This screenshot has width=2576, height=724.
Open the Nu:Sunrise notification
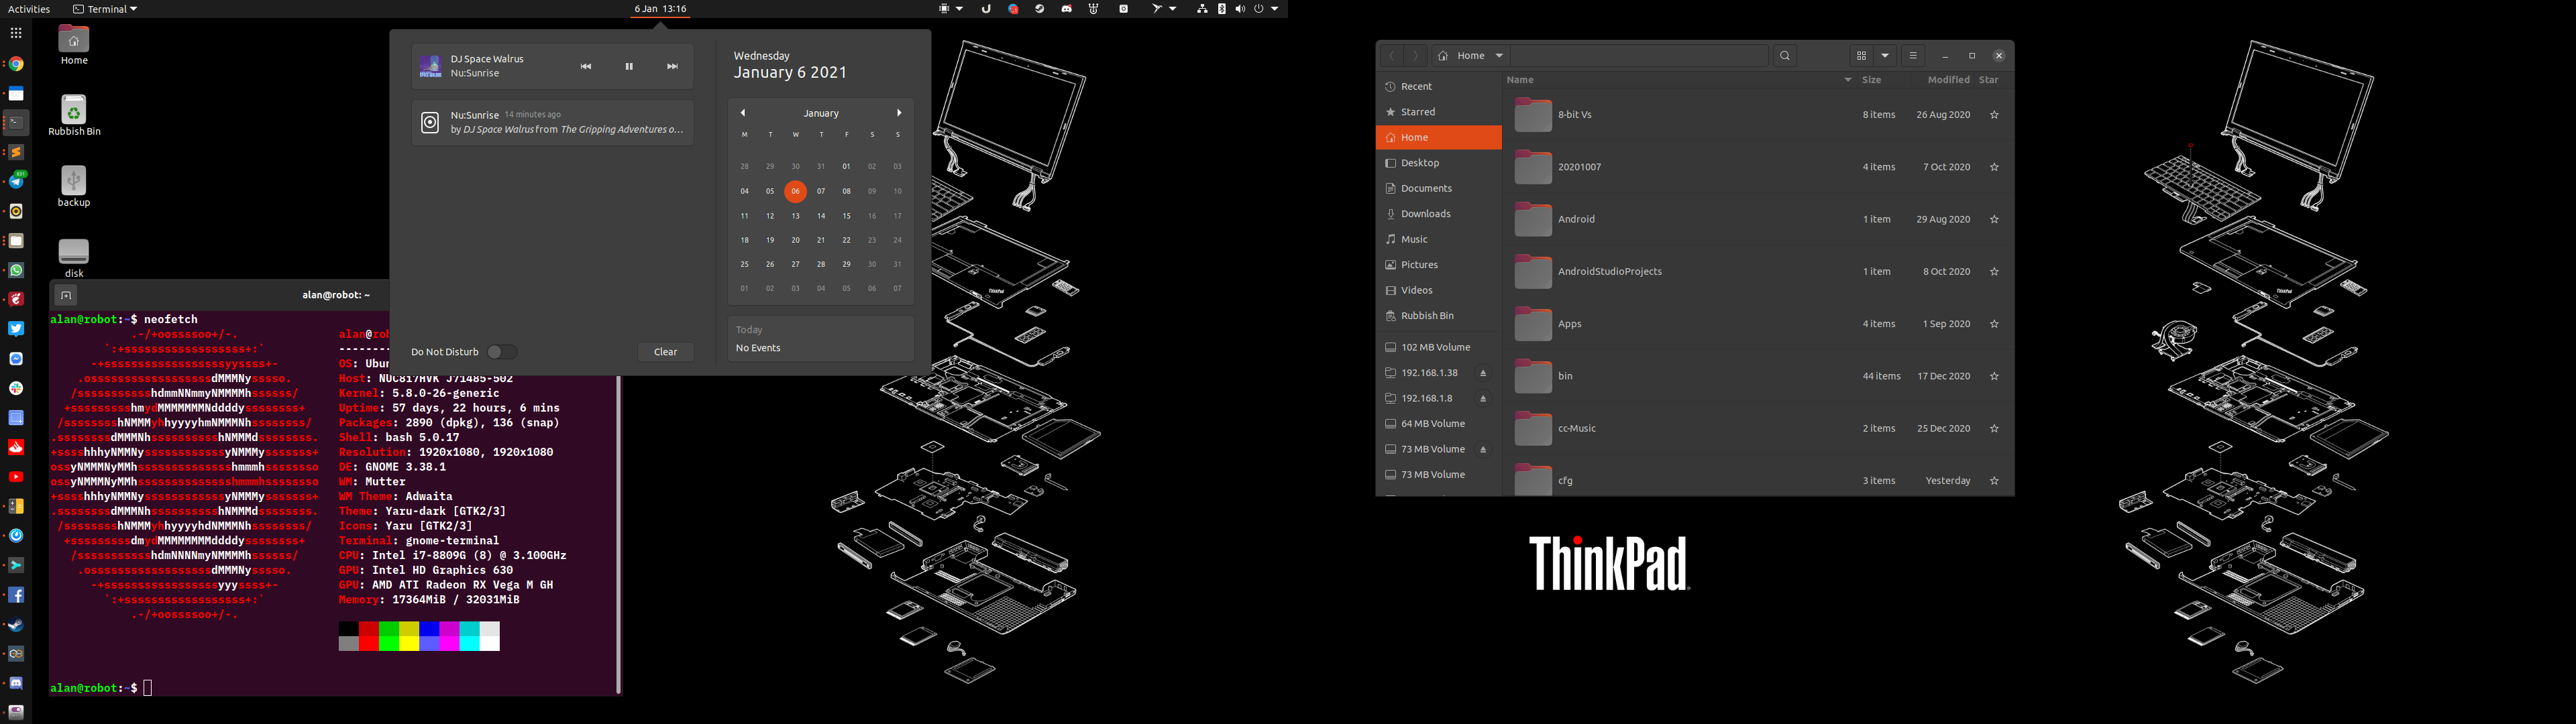coord(553,122)
